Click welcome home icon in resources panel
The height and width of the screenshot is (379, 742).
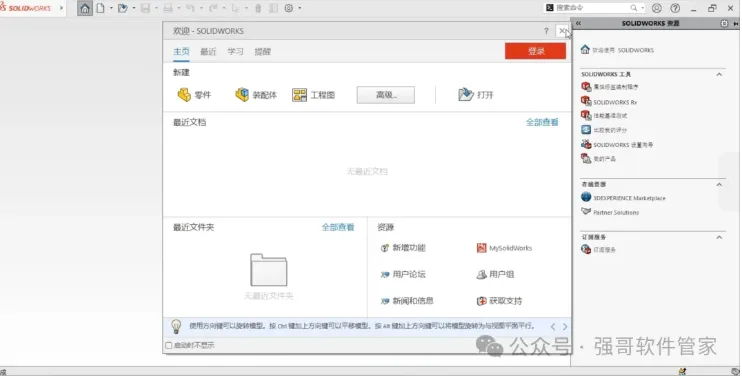(585, 49)
